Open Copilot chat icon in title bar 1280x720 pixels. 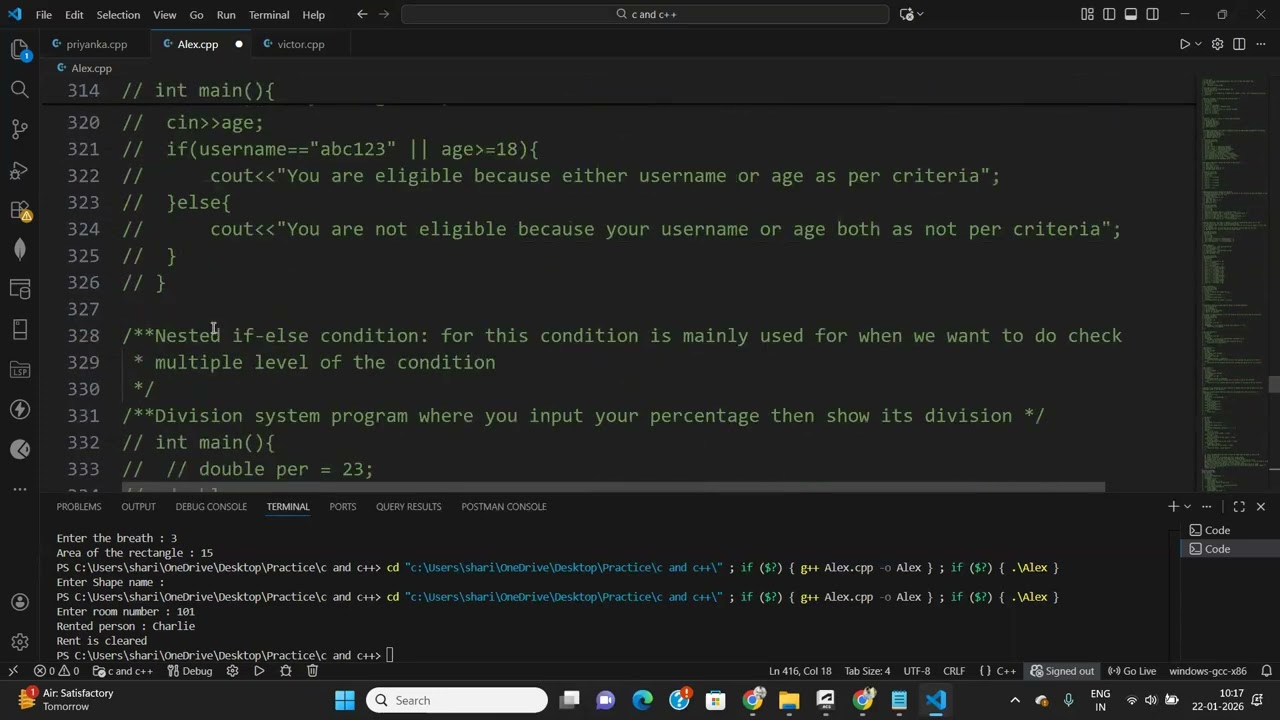tap(906, 14)
